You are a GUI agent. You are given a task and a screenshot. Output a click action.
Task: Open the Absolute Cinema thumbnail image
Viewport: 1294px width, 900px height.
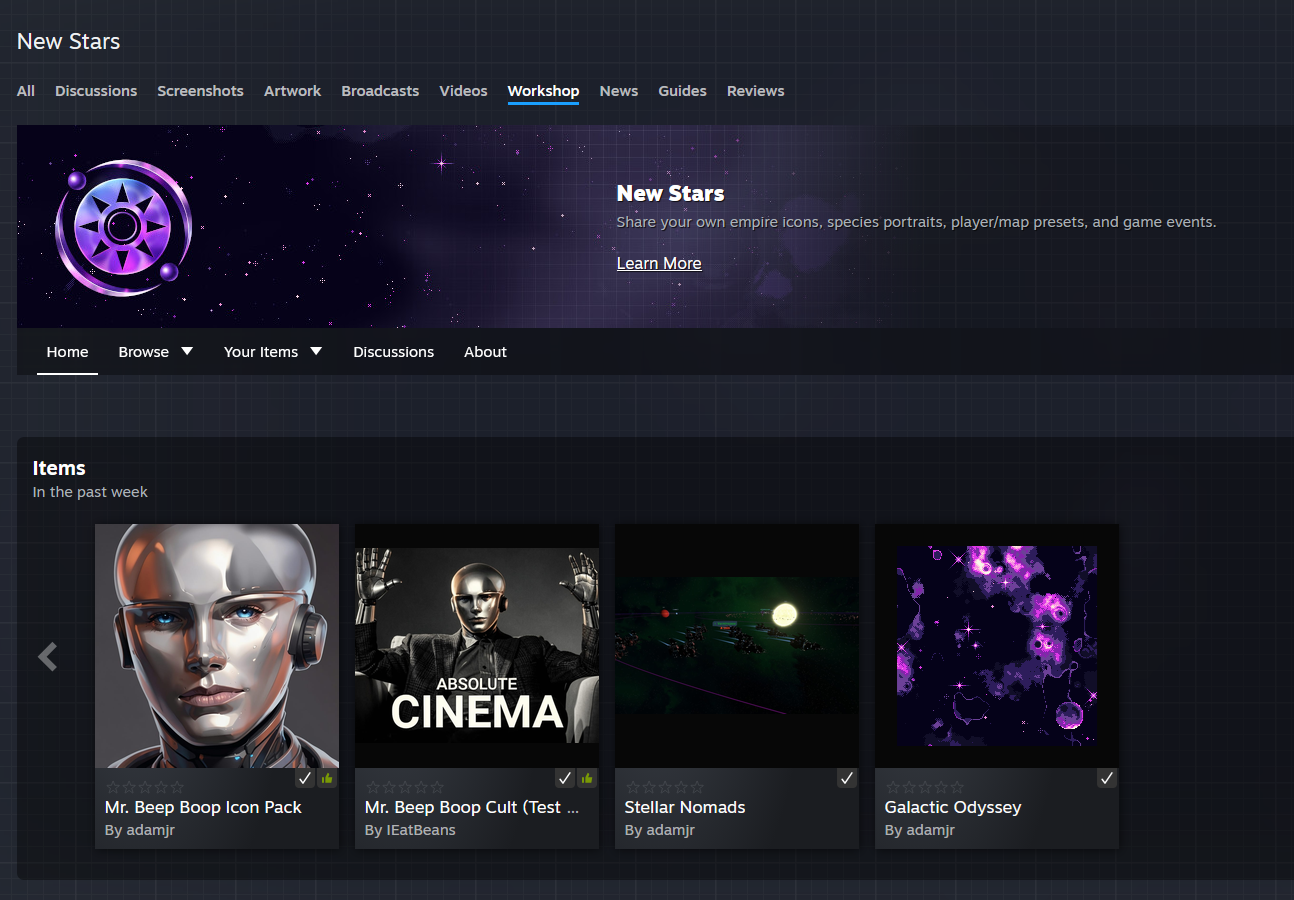(x=477, y=646)
